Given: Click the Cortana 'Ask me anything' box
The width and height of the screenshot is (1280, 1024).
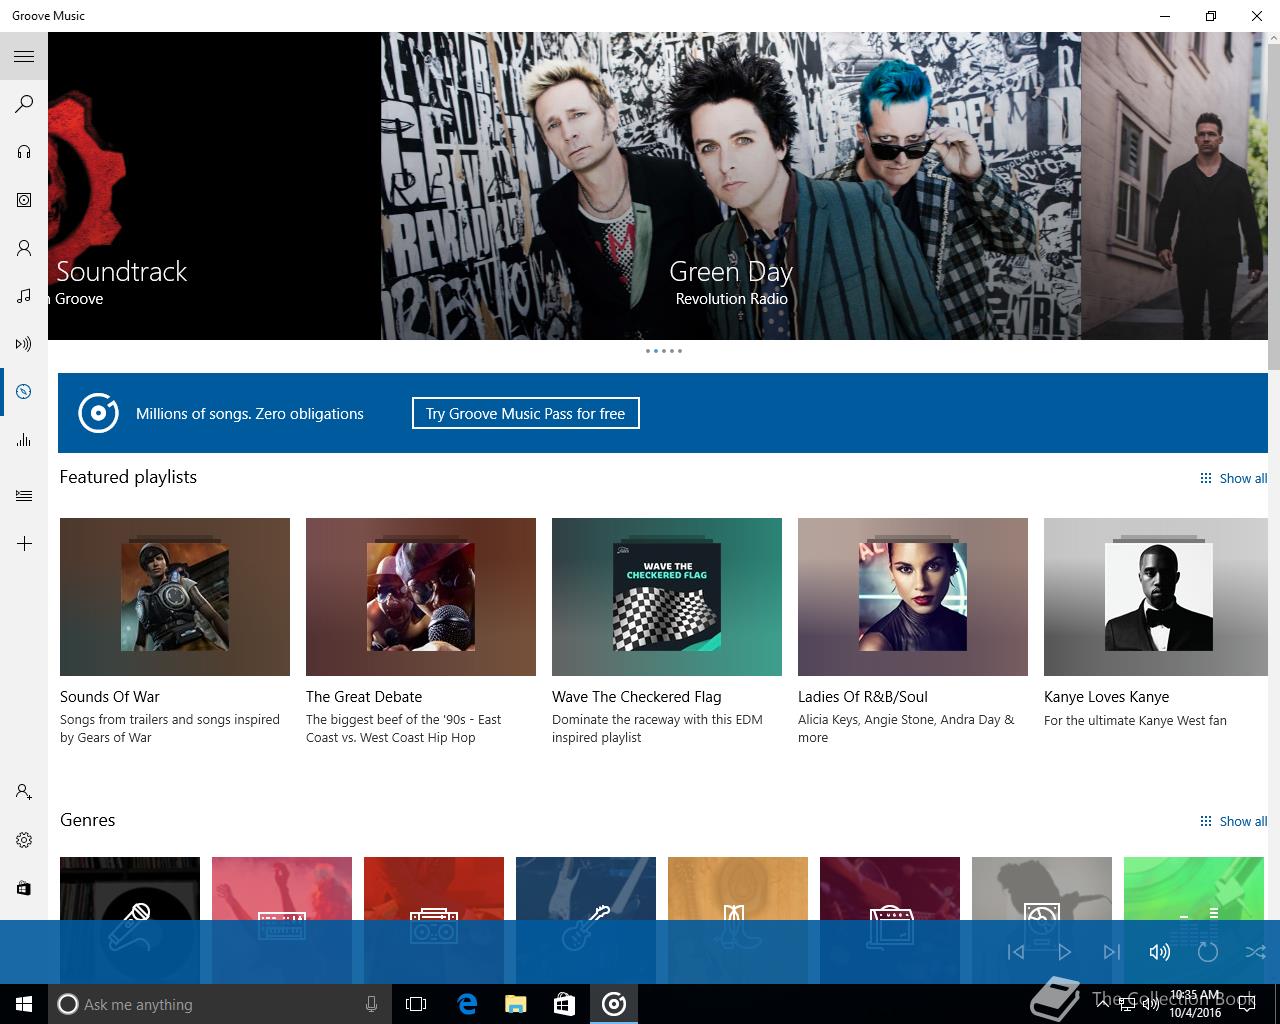Looking at the screenshot, I should (220, 1004).
